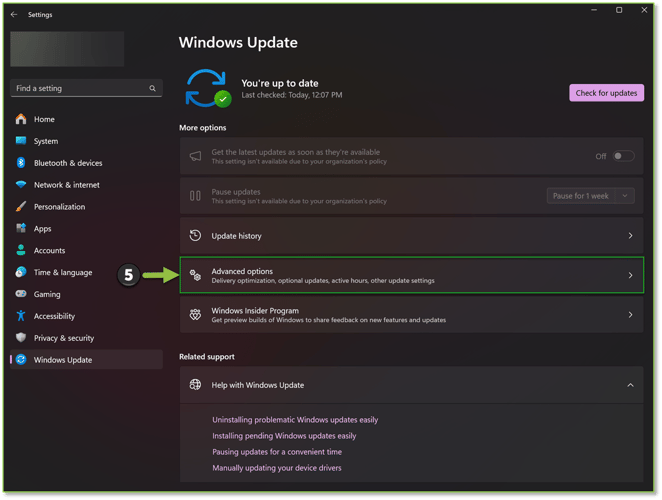Select Time & language category

pos(86,272)
